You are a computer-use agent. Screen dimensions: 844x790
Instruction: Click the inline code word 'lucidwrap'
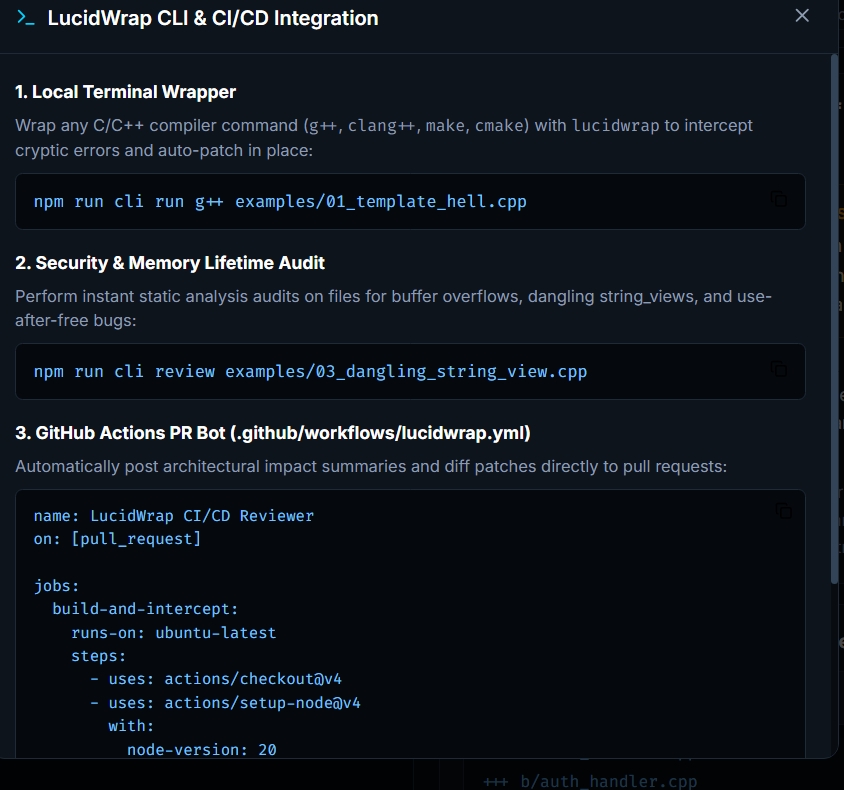click(615, 126)
